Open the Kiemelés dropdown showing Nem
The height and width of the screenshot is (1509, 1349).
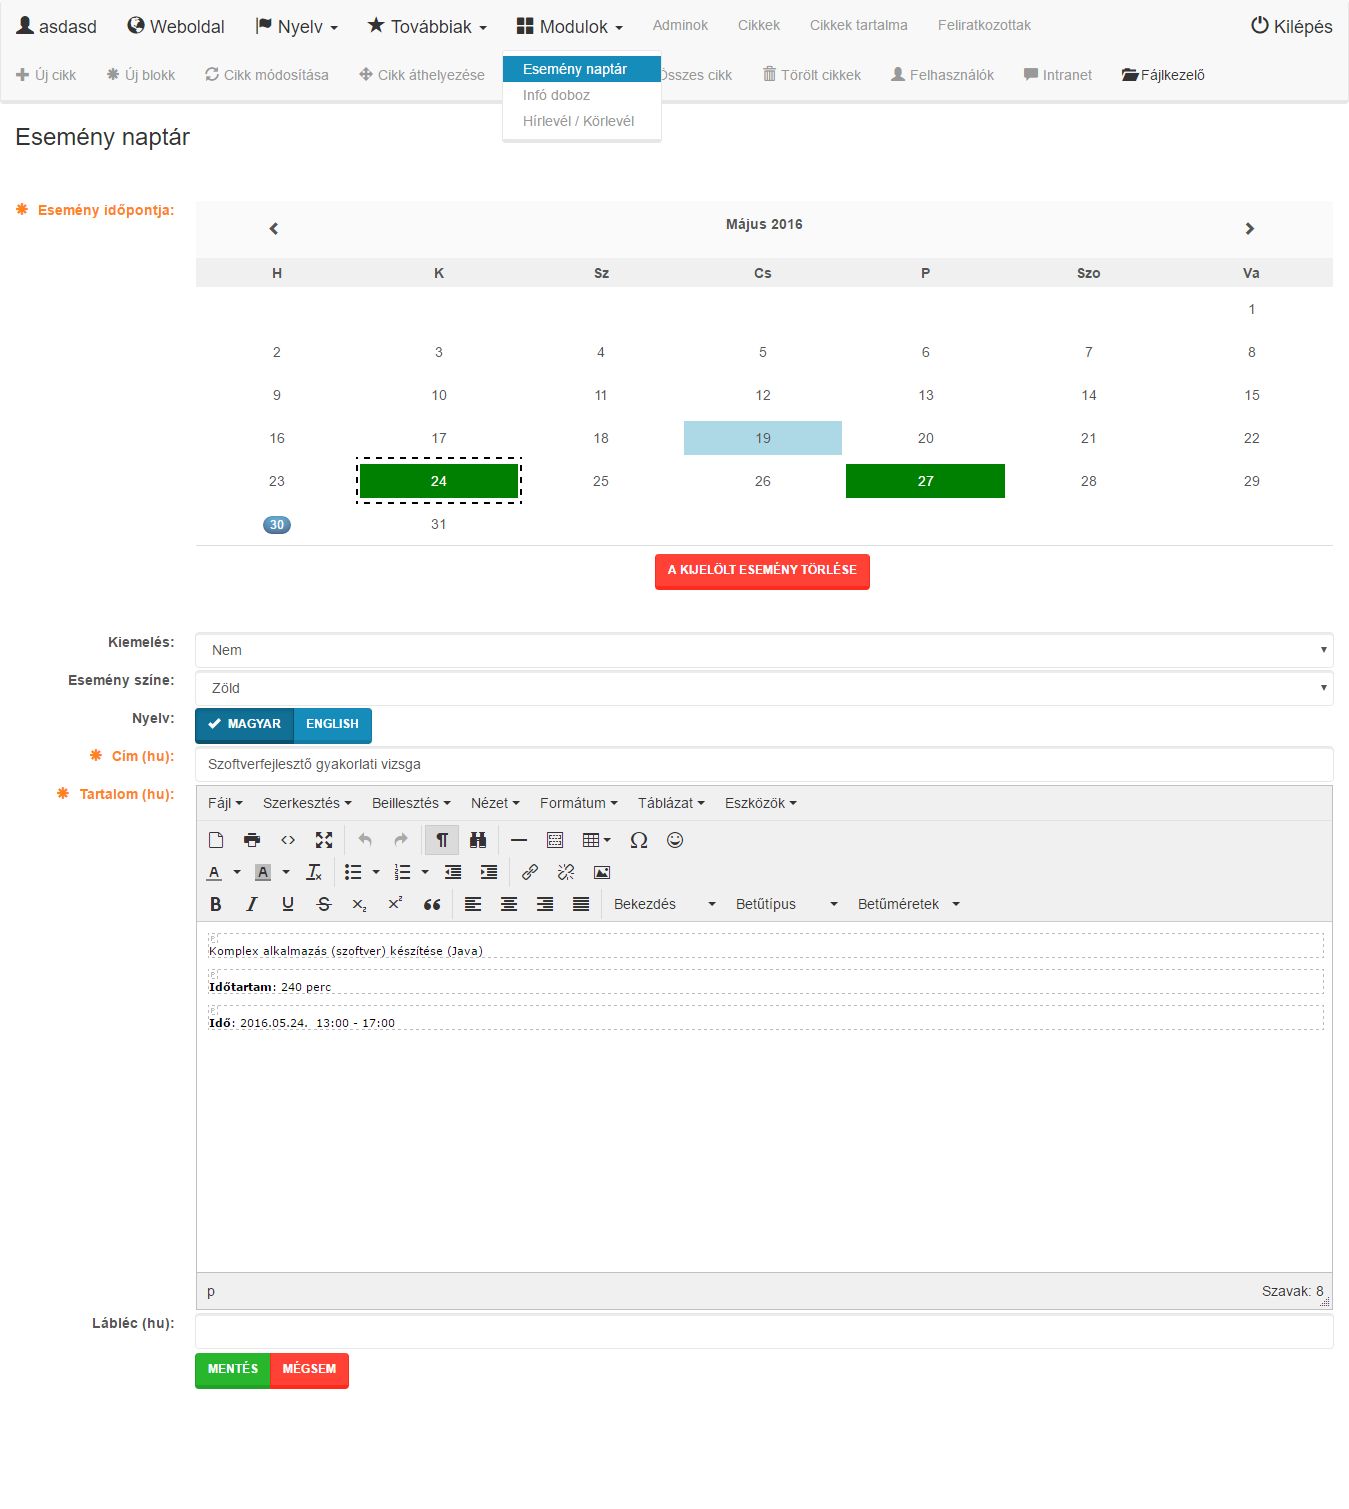[764, 650]
